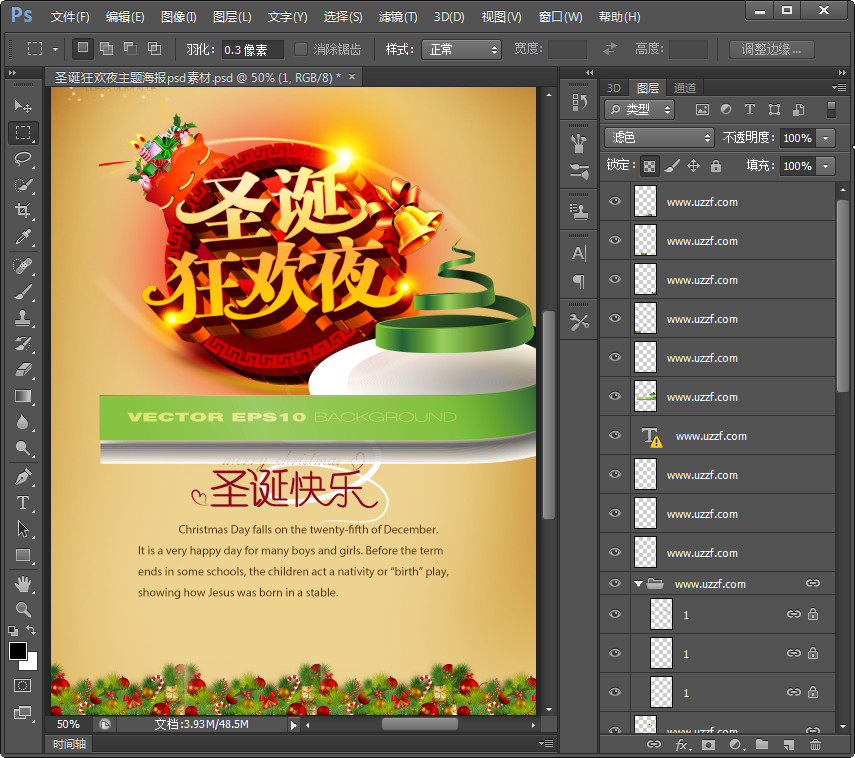
Task: Open the fill (填充) slider arrow
Action: pos(826,166)
